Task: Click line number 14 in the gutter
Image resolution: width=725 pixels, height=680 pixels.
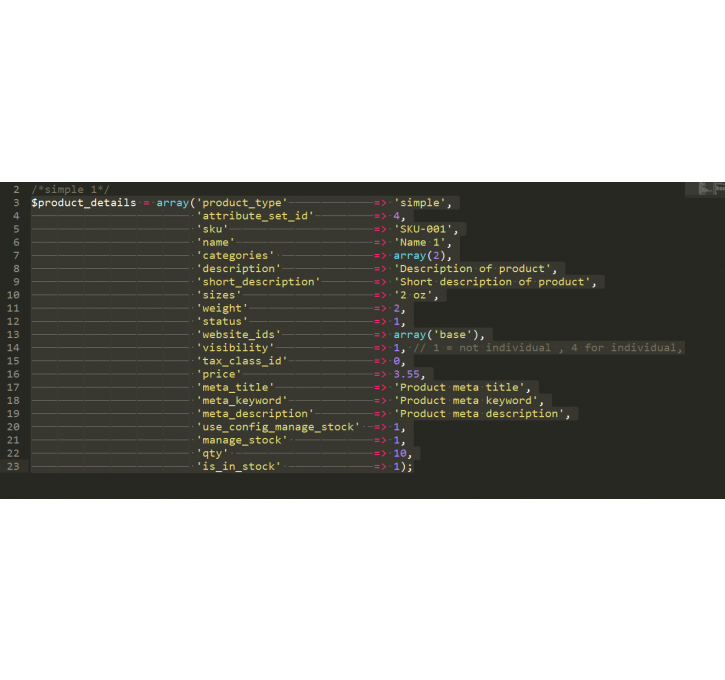Action: pos(13,348)
